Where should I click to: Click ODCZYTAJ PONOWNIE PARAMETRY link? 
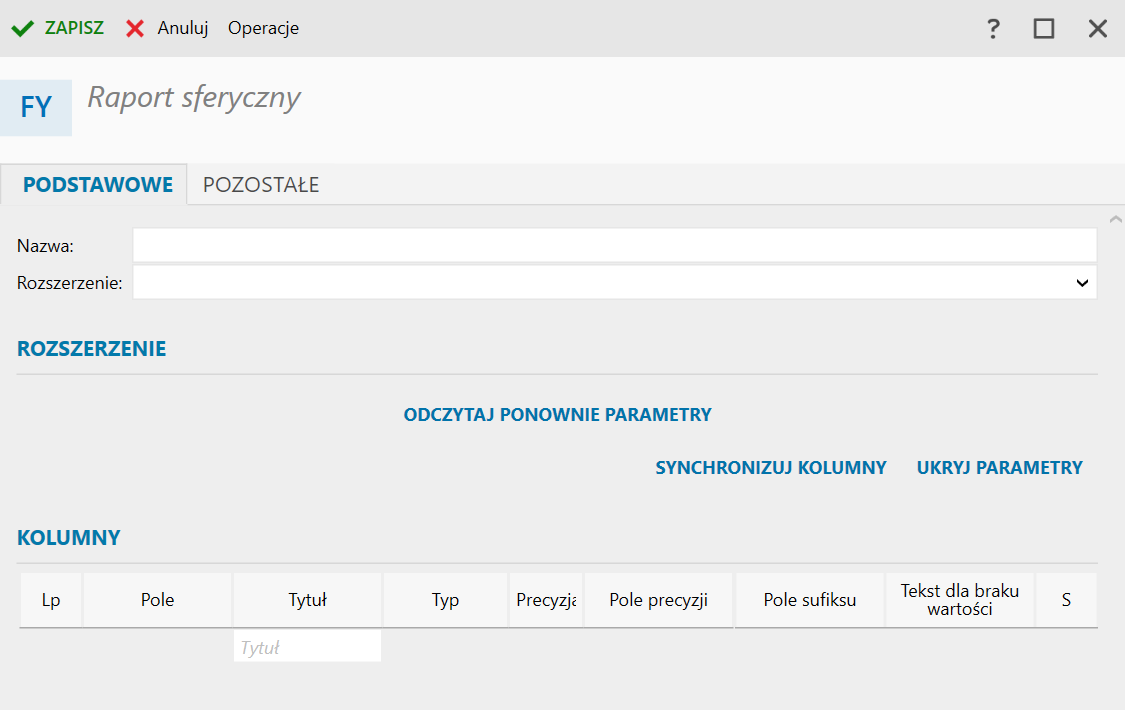click(557, 415)
